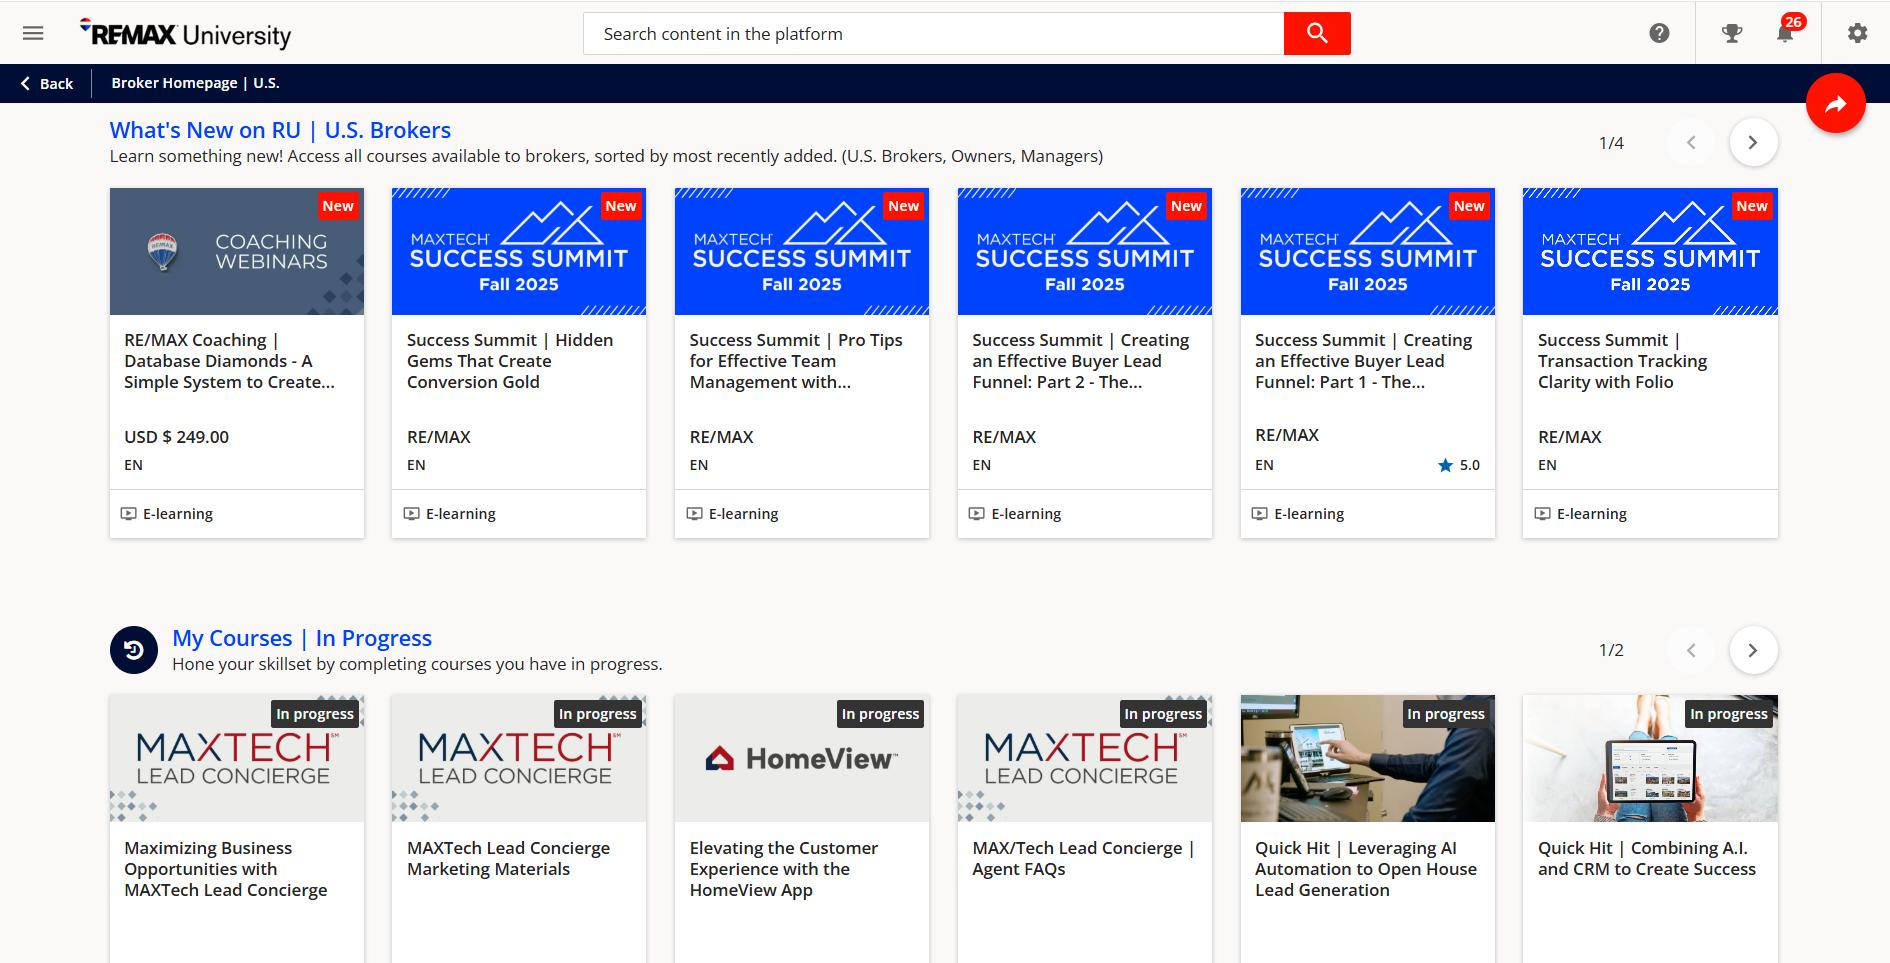1890x963 pixels.
Task: Open the Coaching Webinars course thumbnail
Action: tap(237, 251)
